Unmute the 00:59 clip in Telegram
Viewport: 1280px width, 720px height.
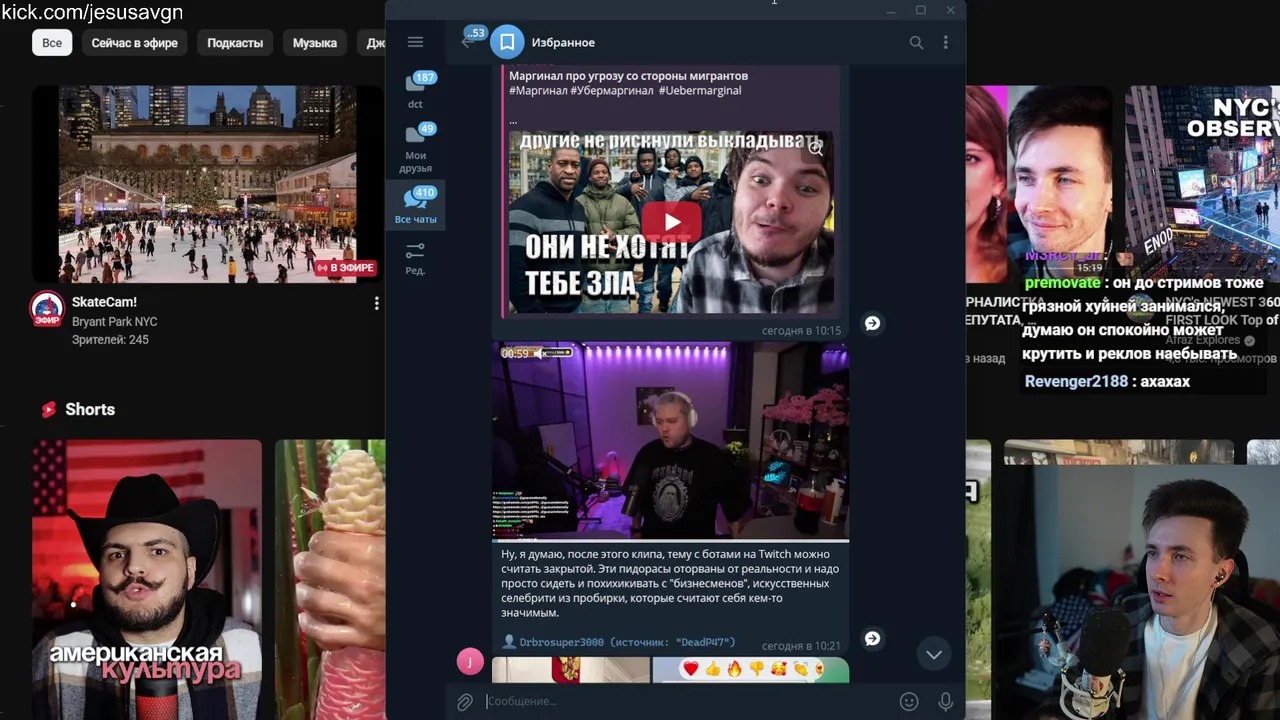pos(540,353)
